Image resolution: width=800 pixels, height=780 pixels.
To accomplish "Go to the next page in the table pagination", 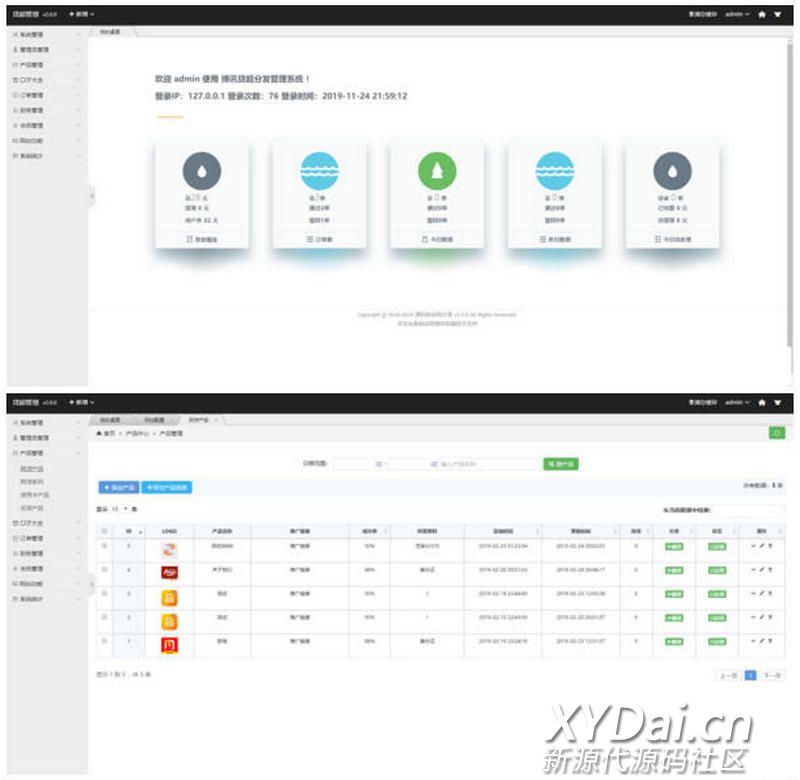I will pyautogui.click(x=772, y=675).
